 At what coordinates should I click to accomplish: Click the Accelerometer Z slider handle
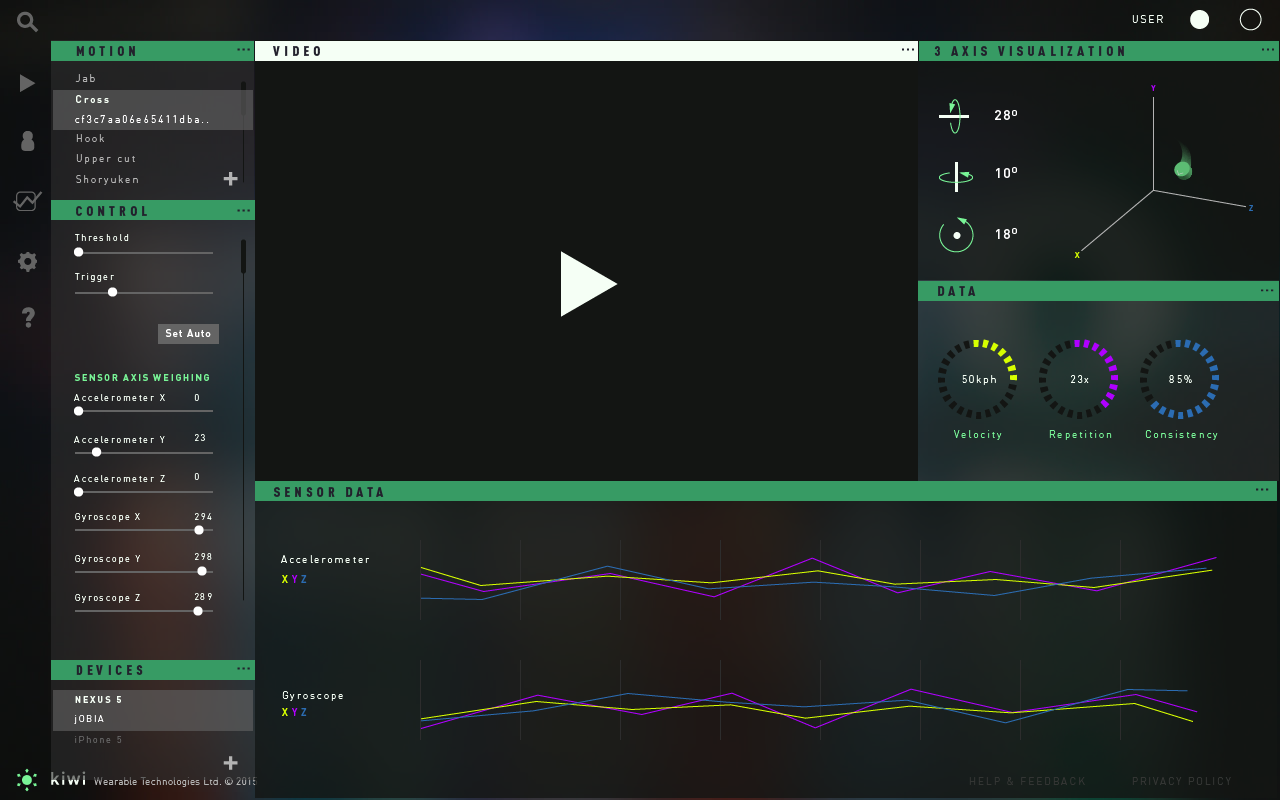[x=79, y=492]
